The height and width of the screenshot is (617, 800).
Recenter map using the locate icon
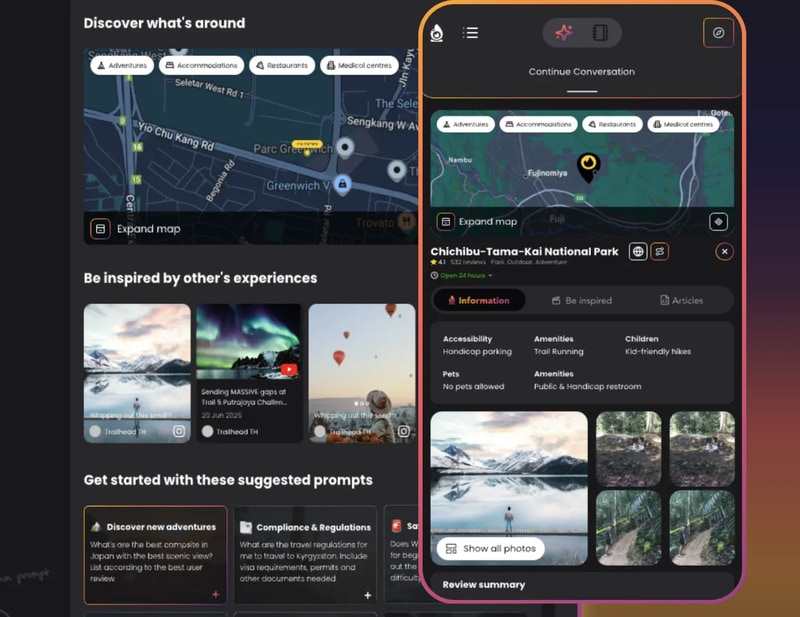(x=718, y=221)
